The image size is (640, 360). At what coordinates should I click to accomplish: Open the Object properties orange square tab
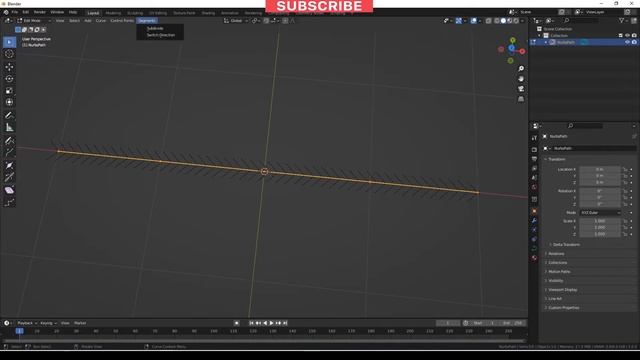(534, 211)
